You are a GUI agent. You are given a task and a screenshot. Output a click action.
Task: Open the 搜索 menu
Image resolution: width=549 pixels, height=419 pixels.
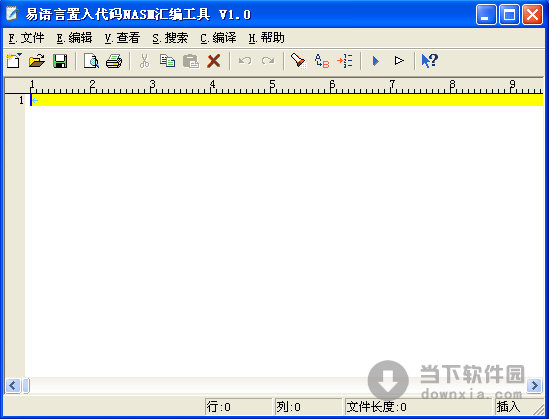click(171, 38)
